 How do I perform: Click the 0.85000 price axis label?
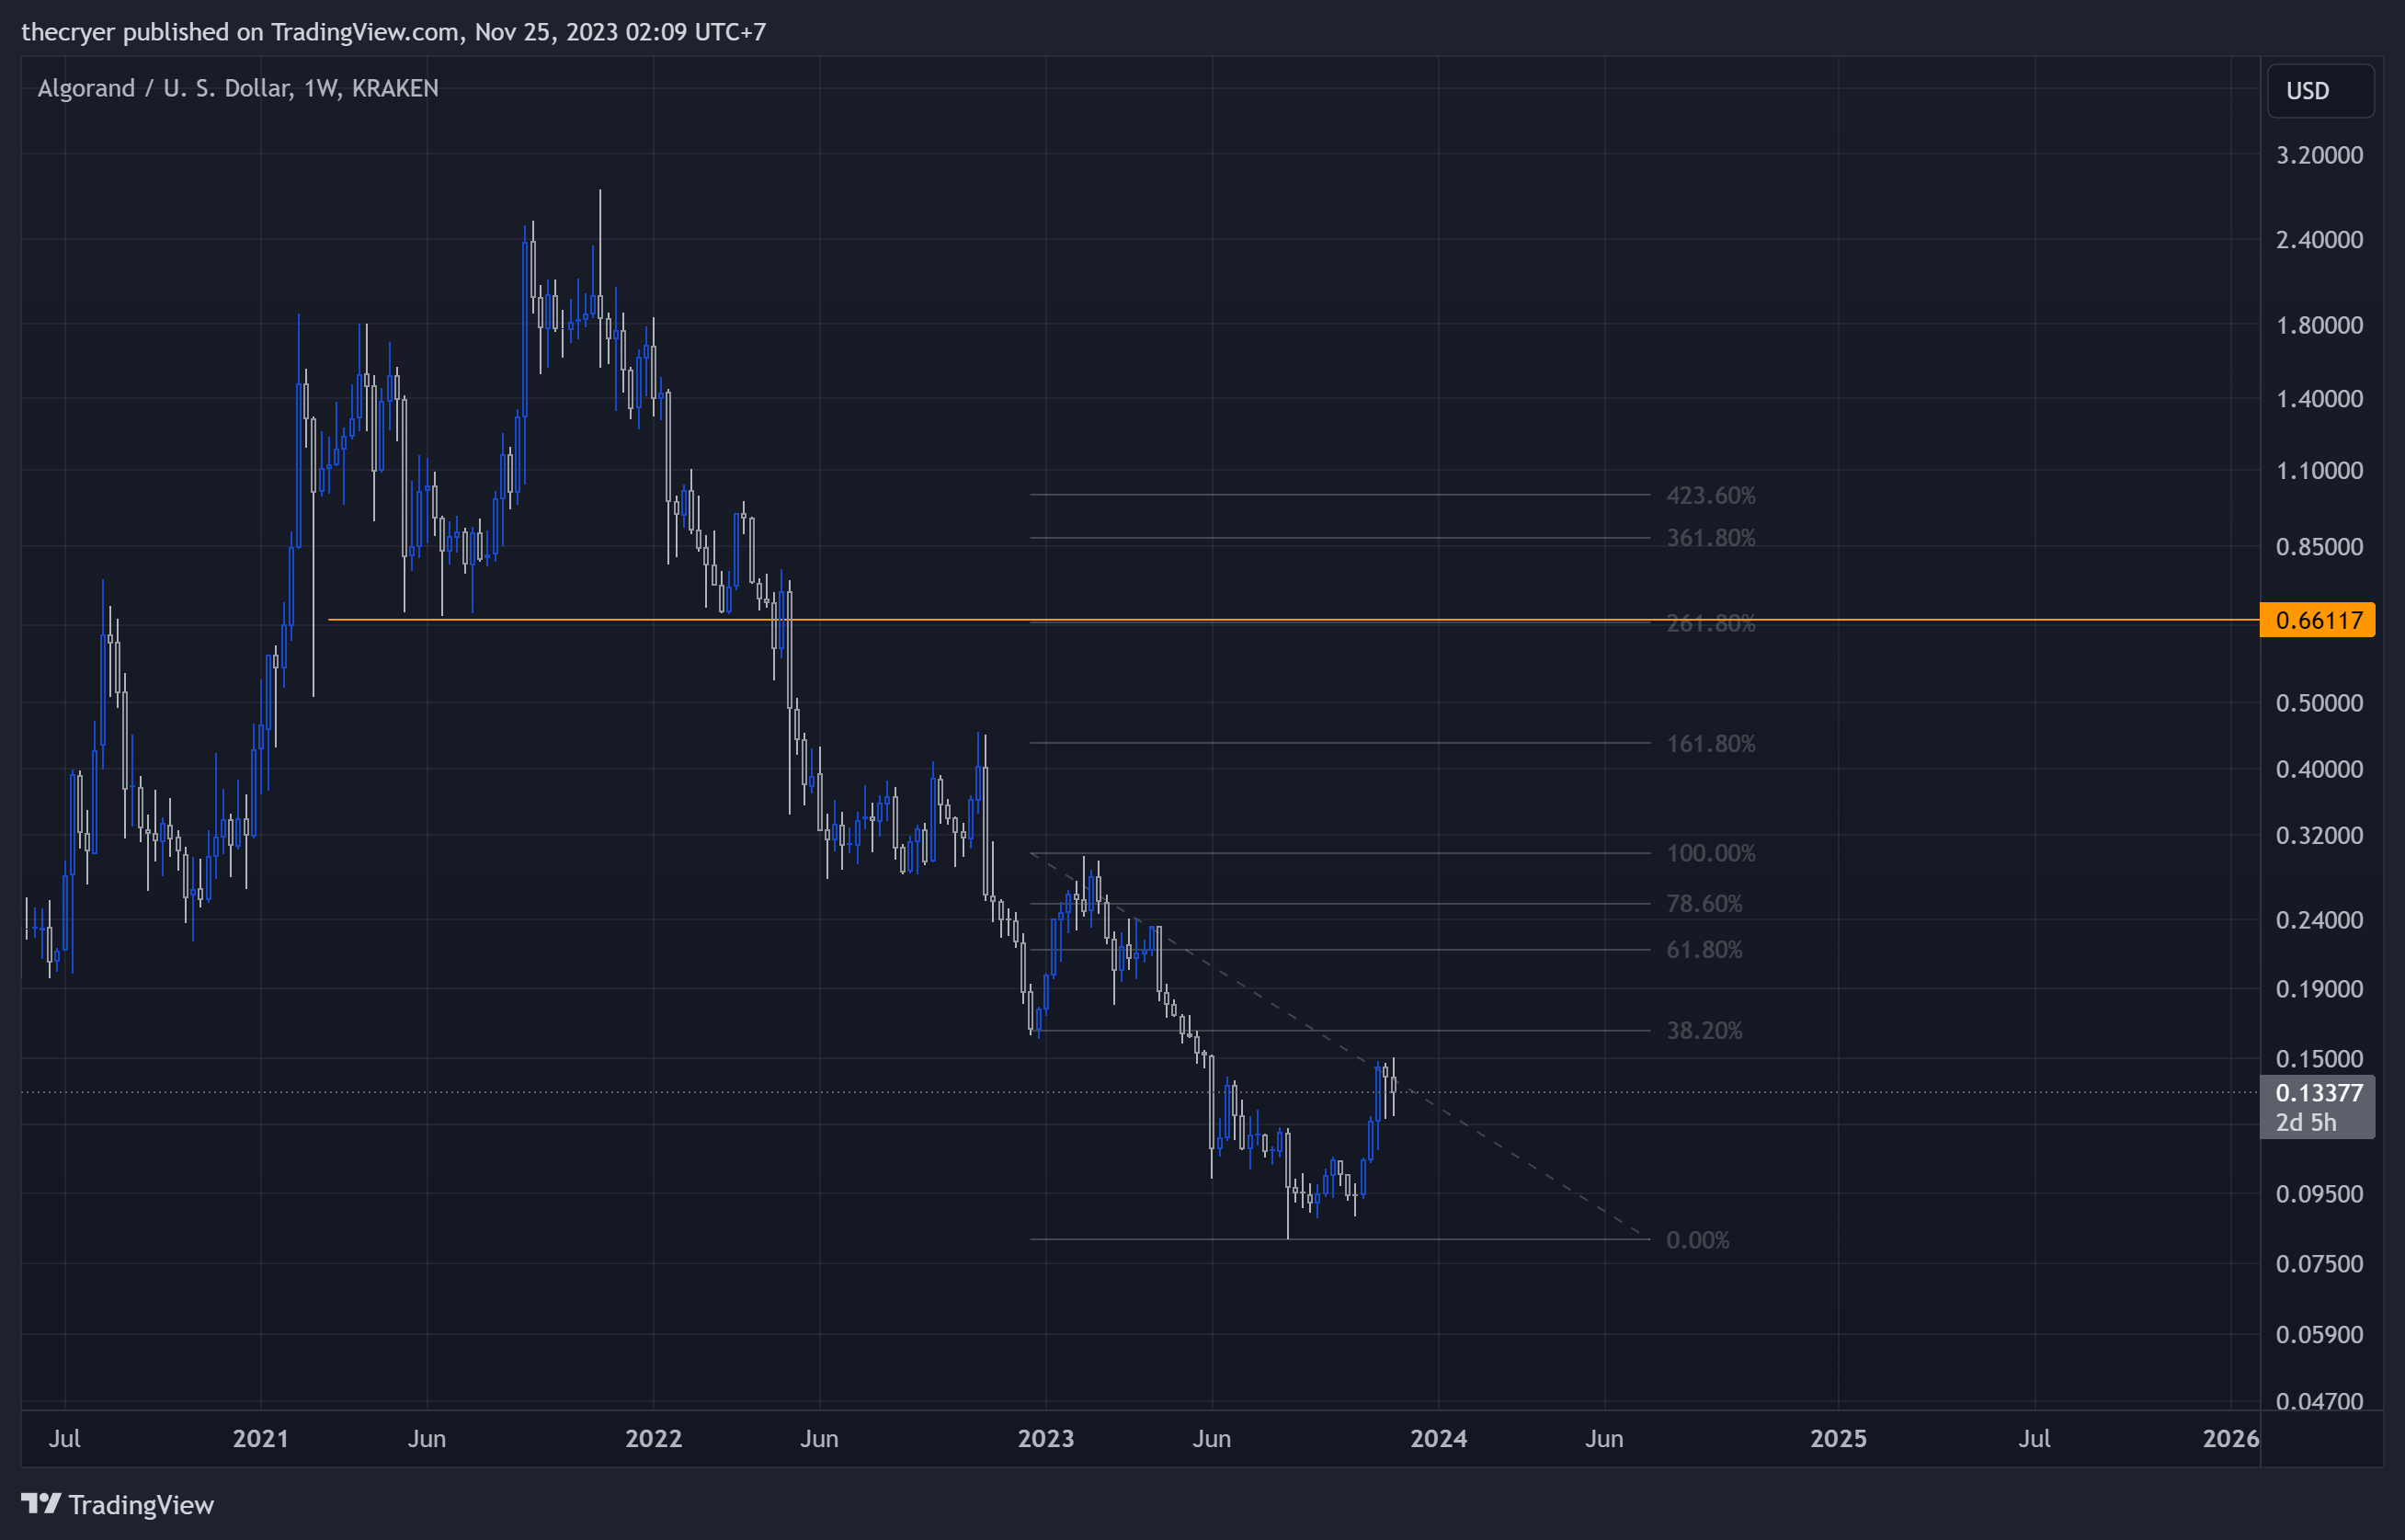point(2319,547)
